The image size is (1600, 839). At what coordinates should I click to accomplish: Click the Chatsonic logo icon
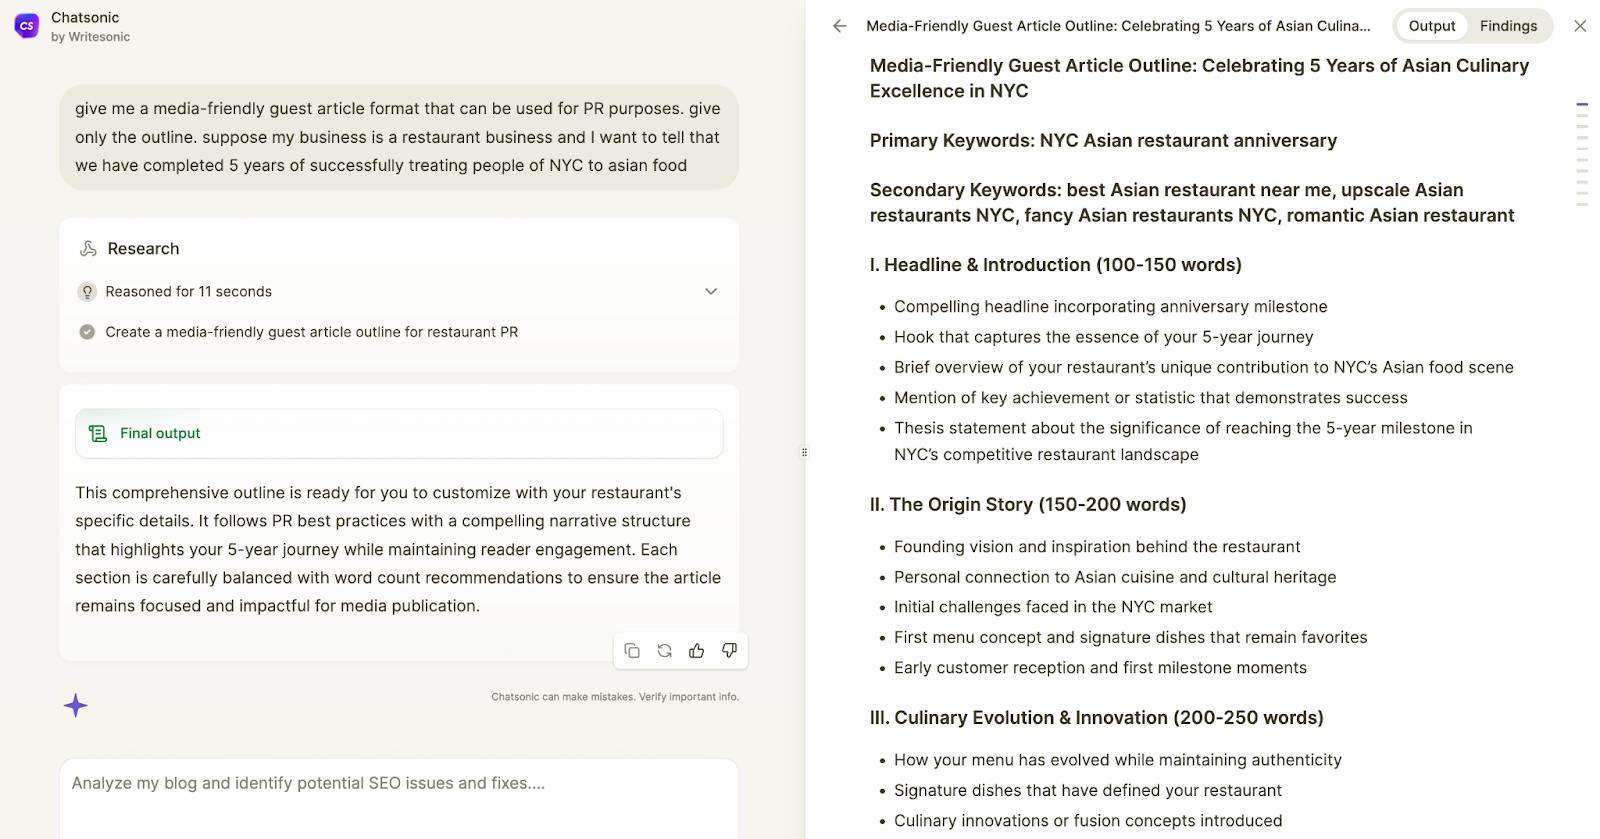click(x=27, y=26)
